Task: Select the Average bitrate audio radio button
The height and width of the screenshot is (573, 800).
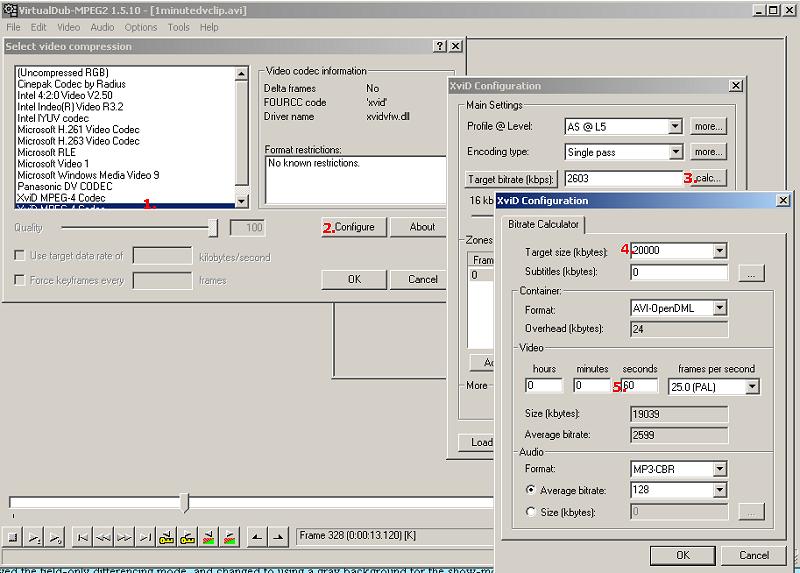Action: 531,489
